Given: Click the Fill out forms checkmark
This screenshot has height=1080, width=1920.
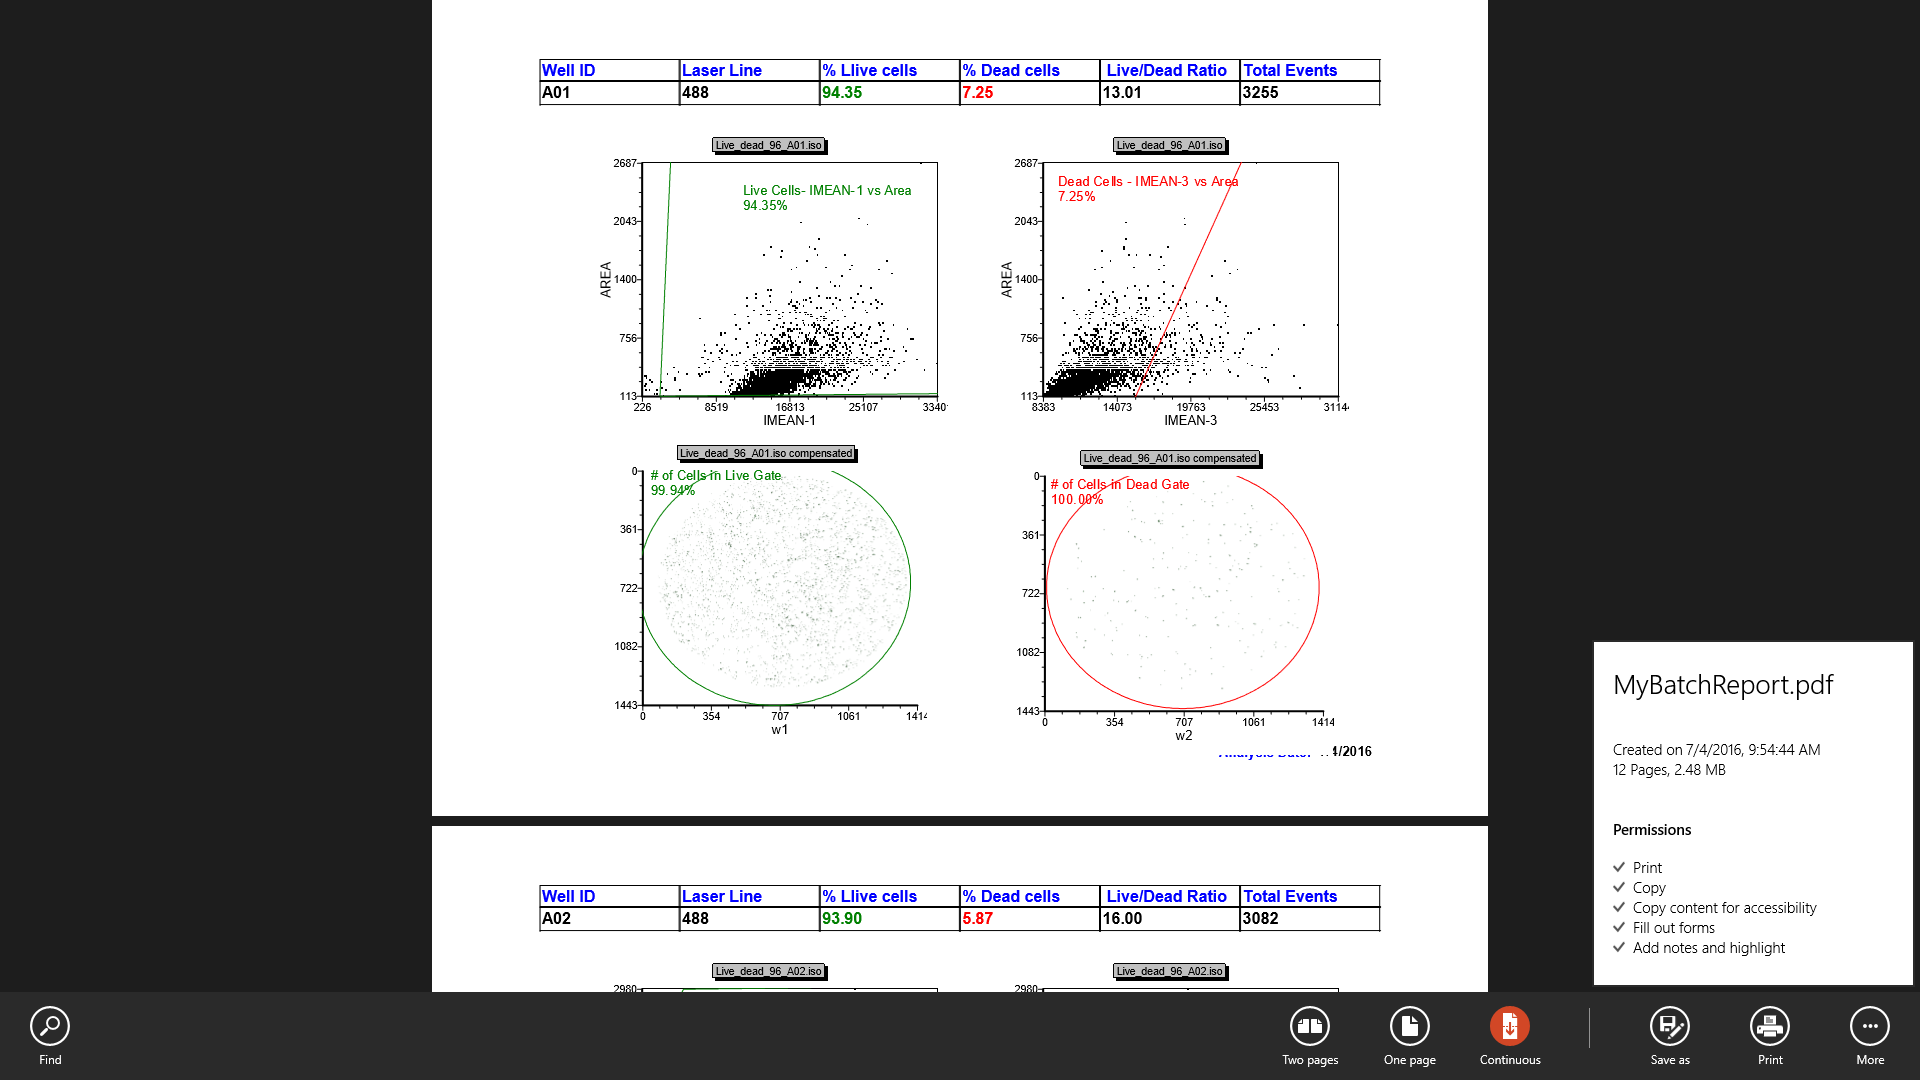Looking at the screenshot, I should (x=1619, y=927).
